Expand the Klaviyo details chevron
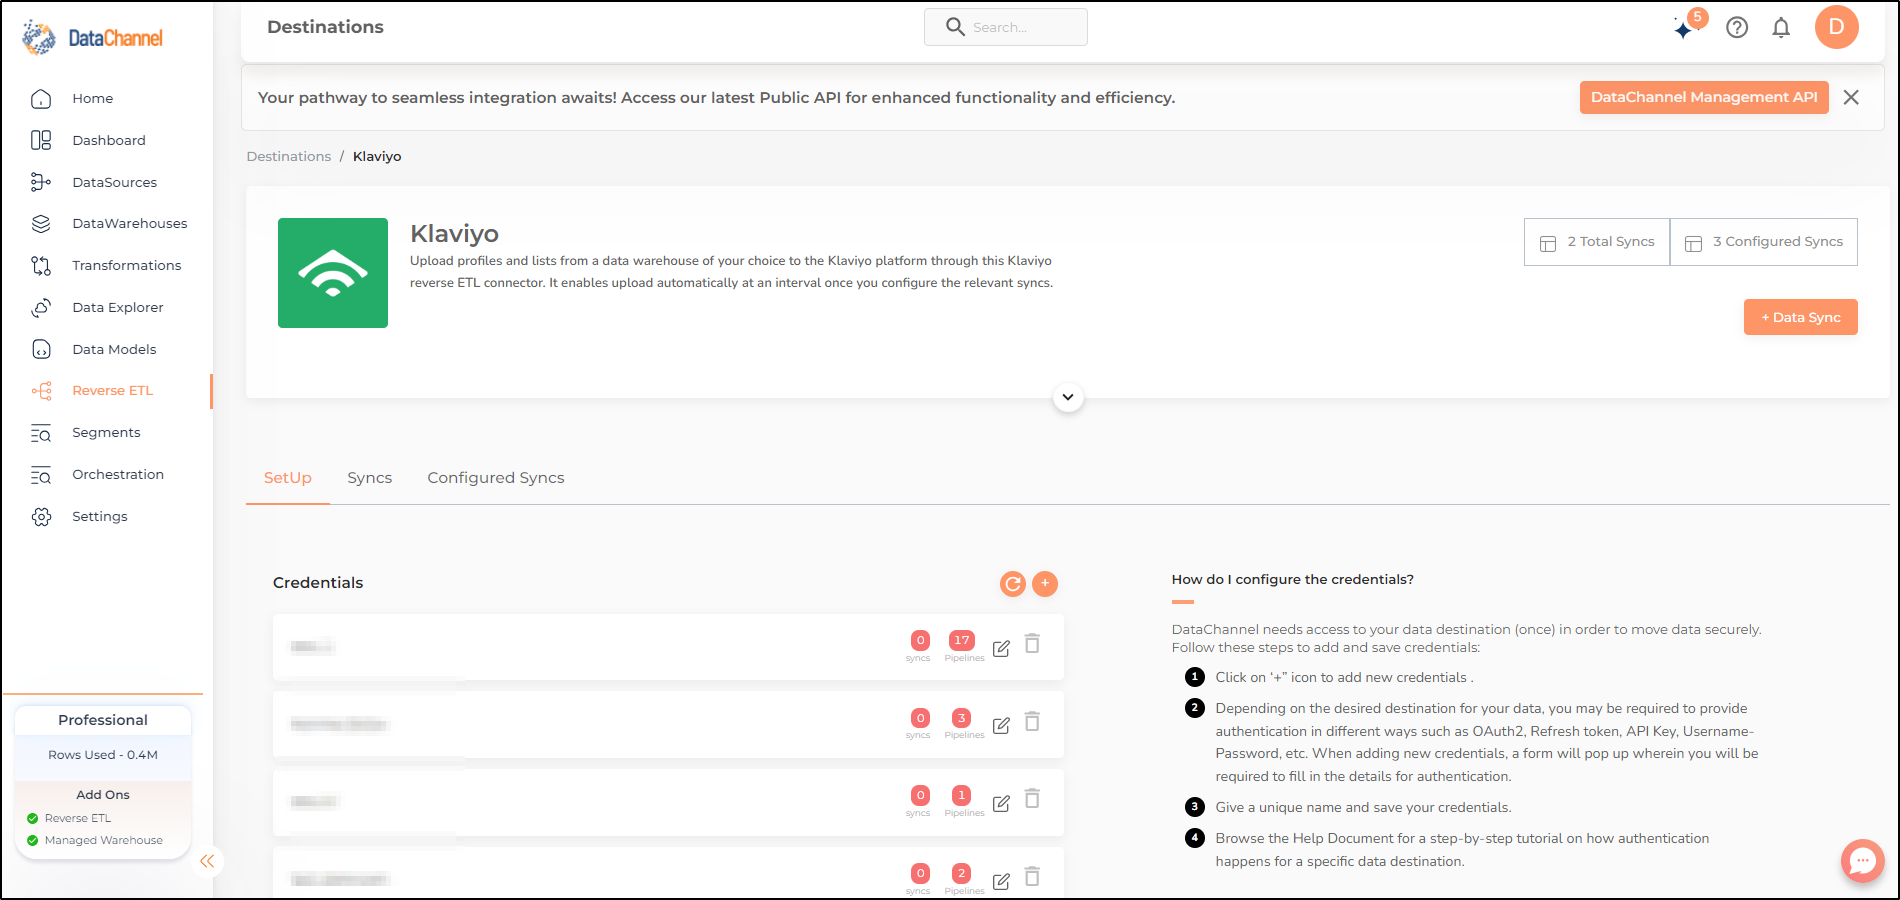 tap(1068, 397)
